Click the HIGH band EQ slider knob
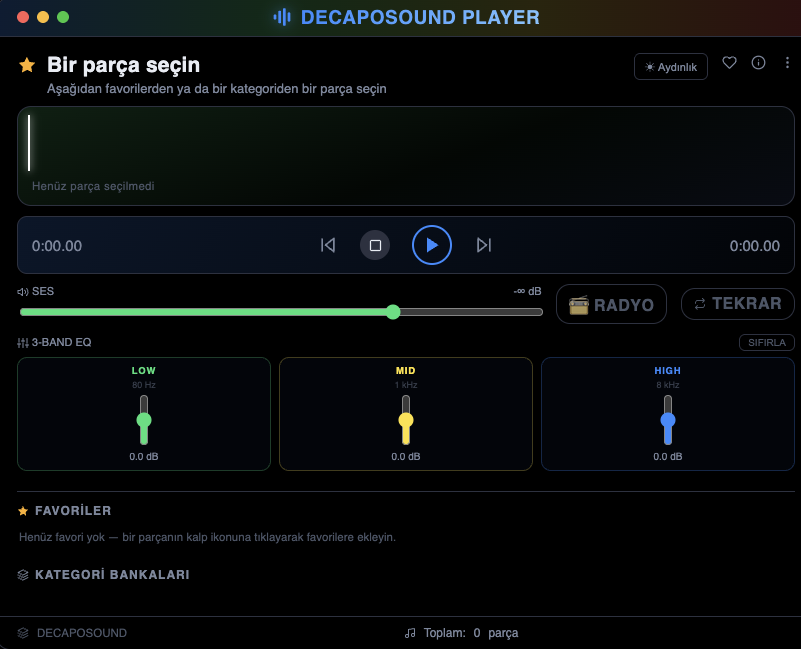This screenshot has height=649, width=801. click(668, 420)
